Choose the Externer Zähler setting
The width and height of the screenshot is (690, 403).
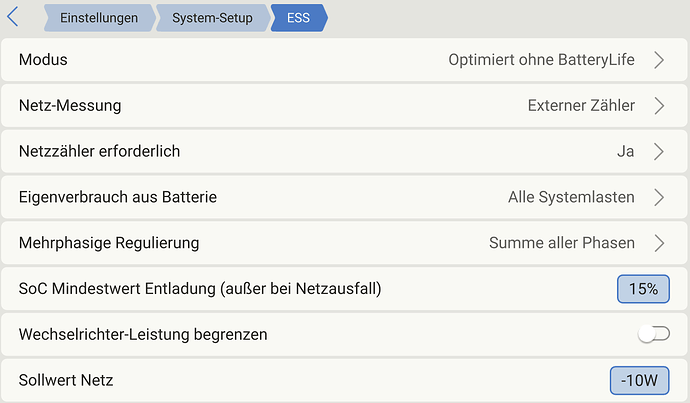(581, 106)
